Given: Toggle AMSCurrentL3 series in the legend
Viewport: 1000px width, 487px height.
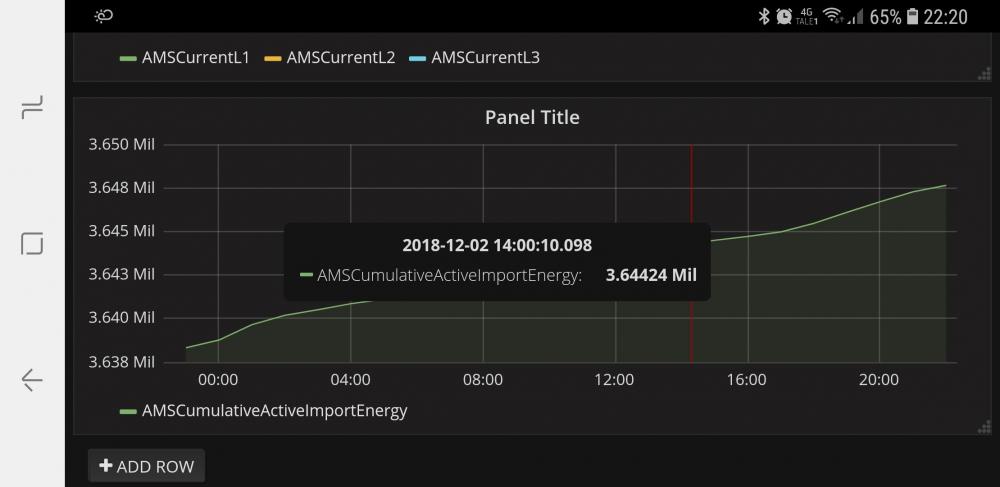Looking at the screenshot, I should tap(485, 57).
